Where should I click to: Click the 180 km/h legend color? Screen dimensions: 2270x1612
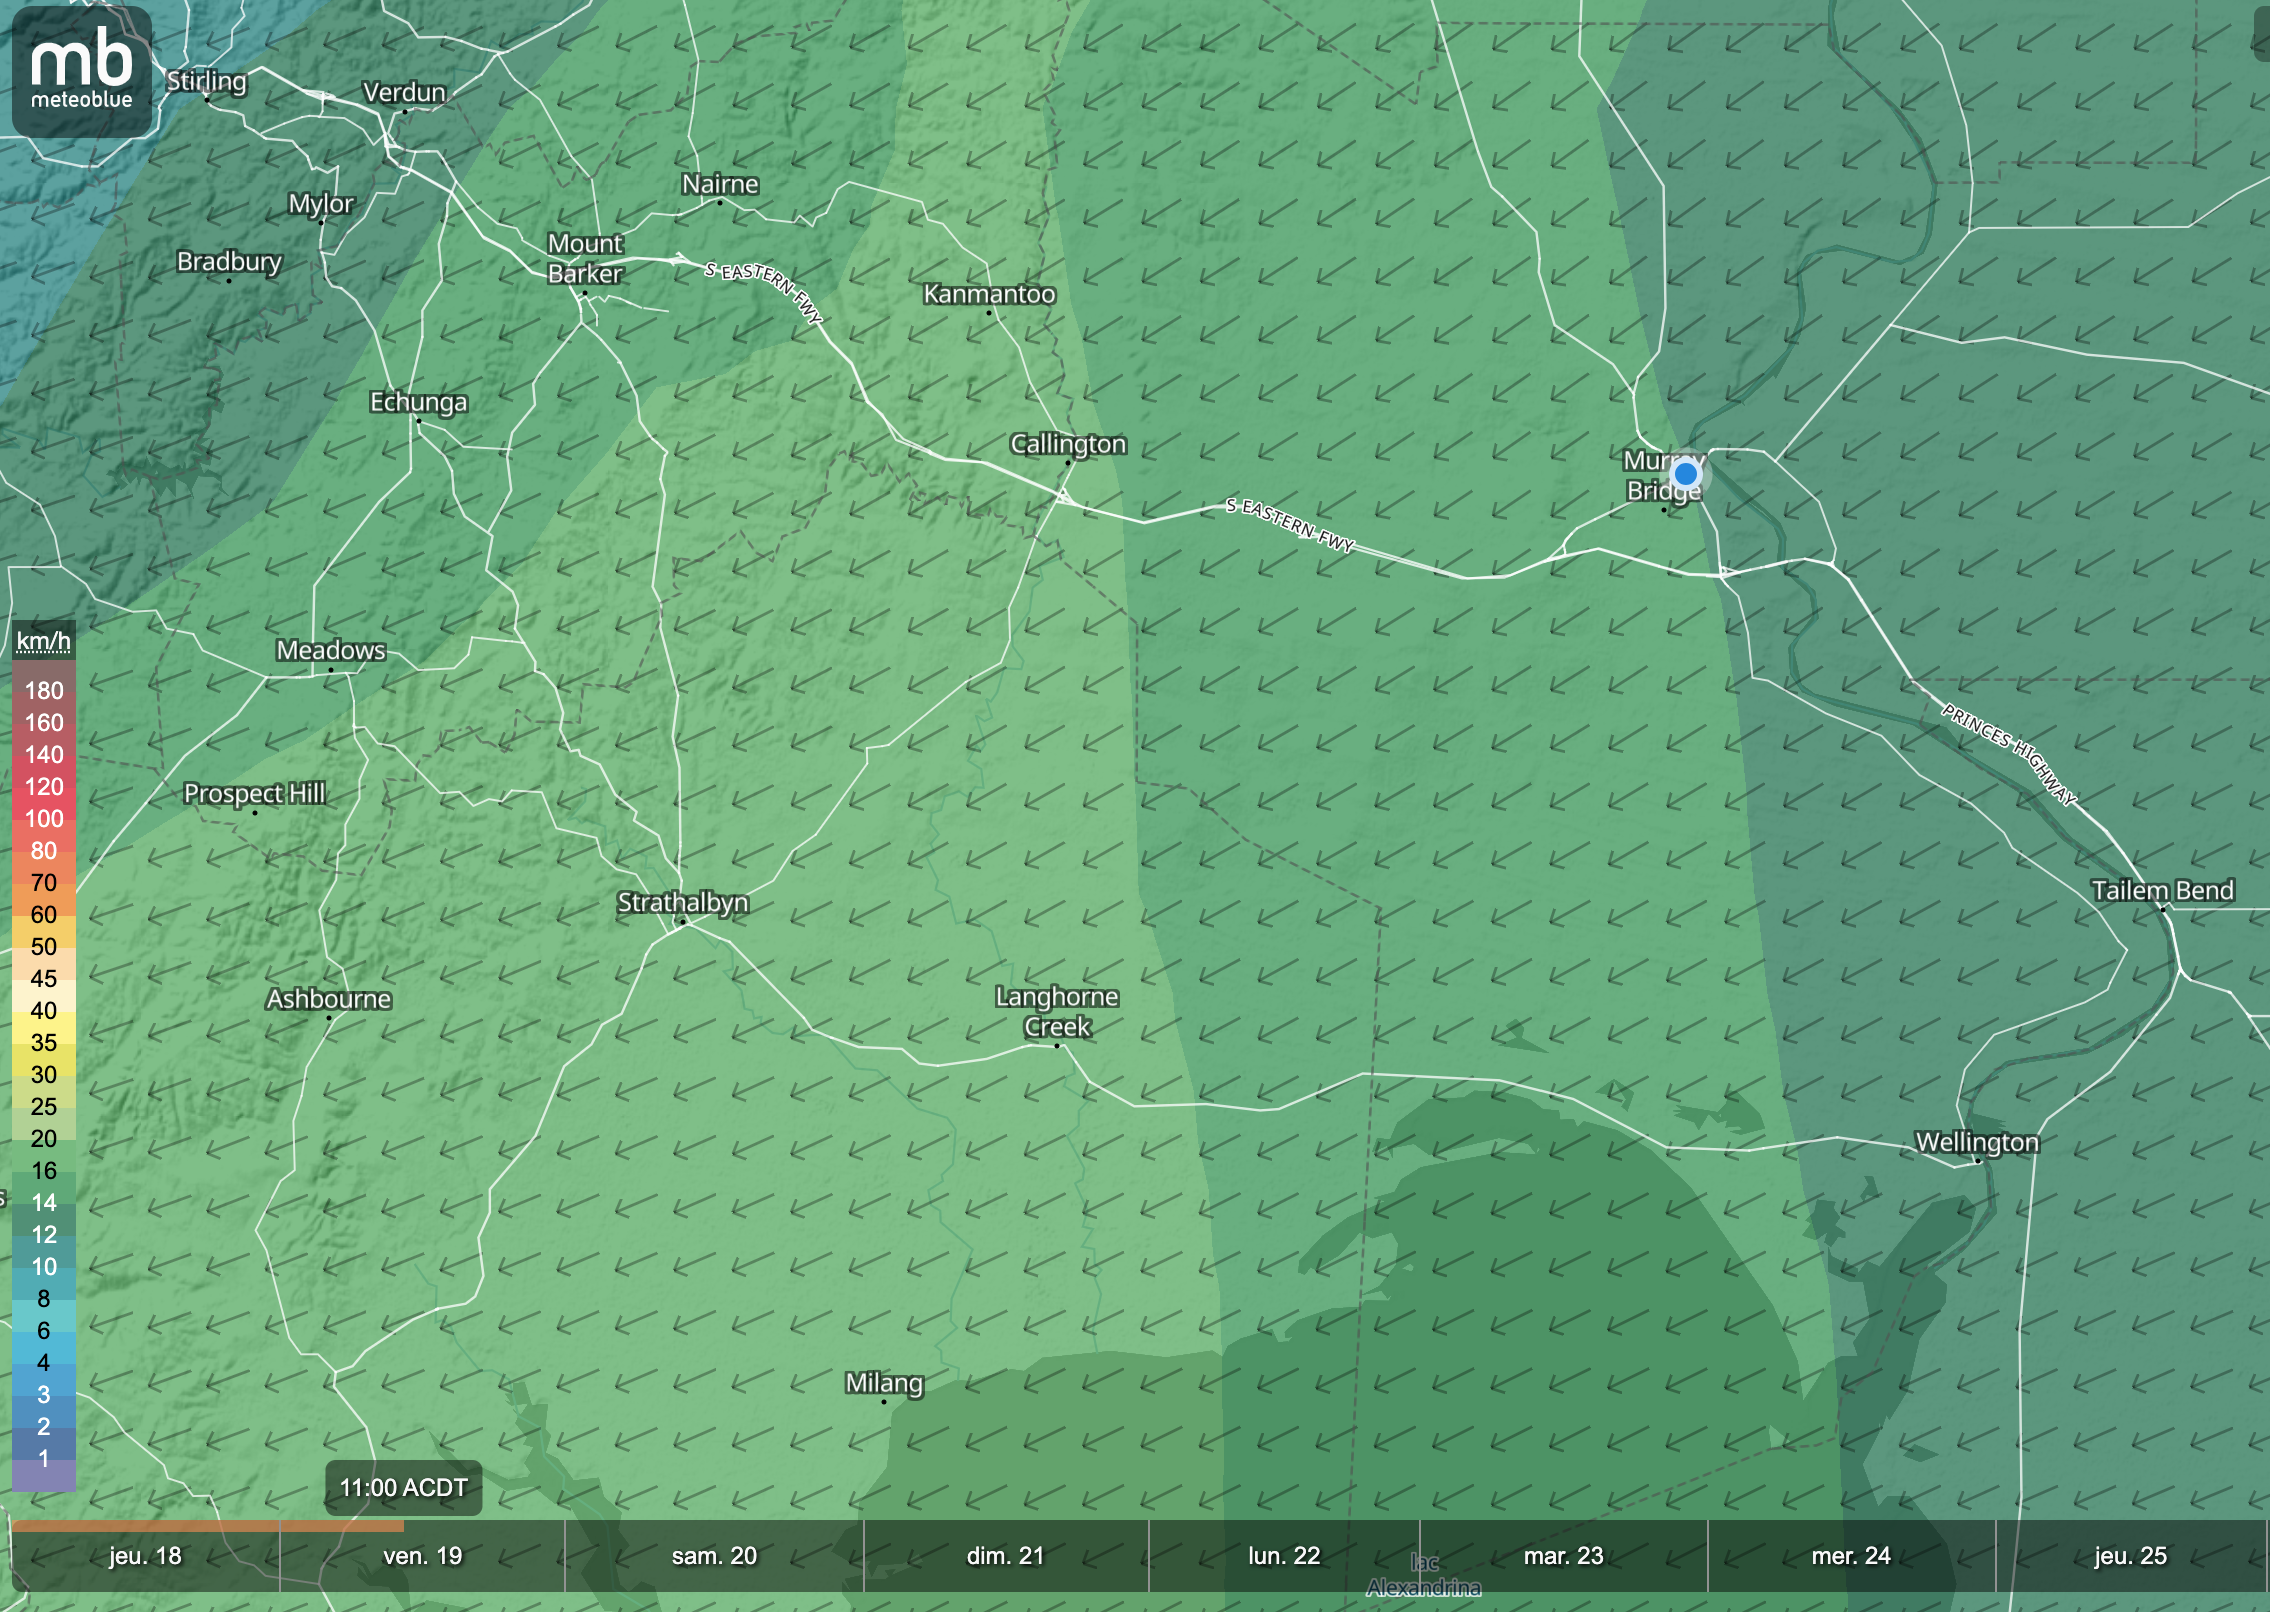44,691
